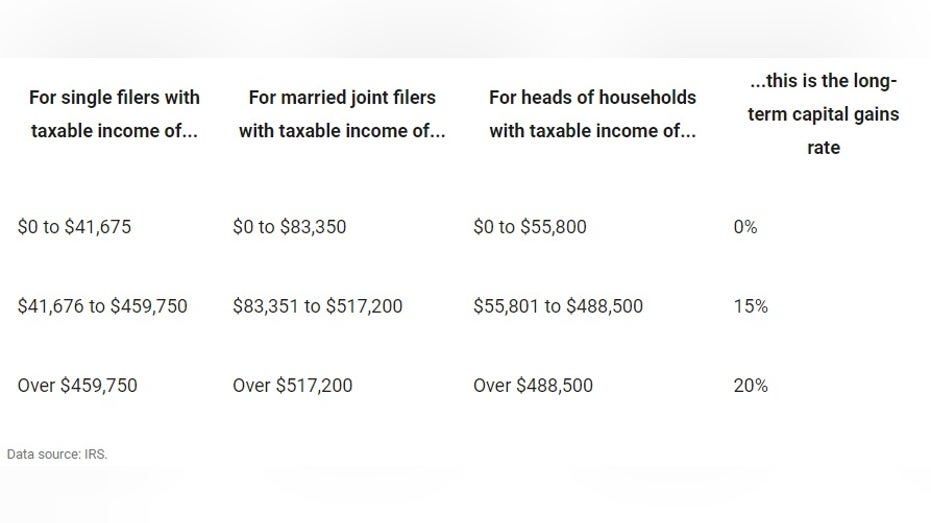Screen dimensions: 931x523
Task: Click the long-term capital gains rate header
Action: pyautogui.click(x=824, y=114)
